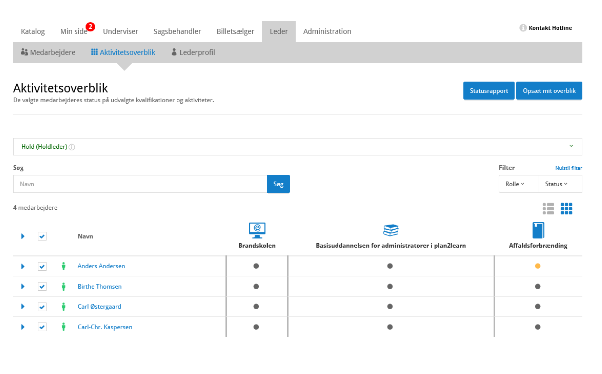Expand all rows with header arrow
Image resolution: width=602 pixels, height=374 pixels.
pos(22,236)
